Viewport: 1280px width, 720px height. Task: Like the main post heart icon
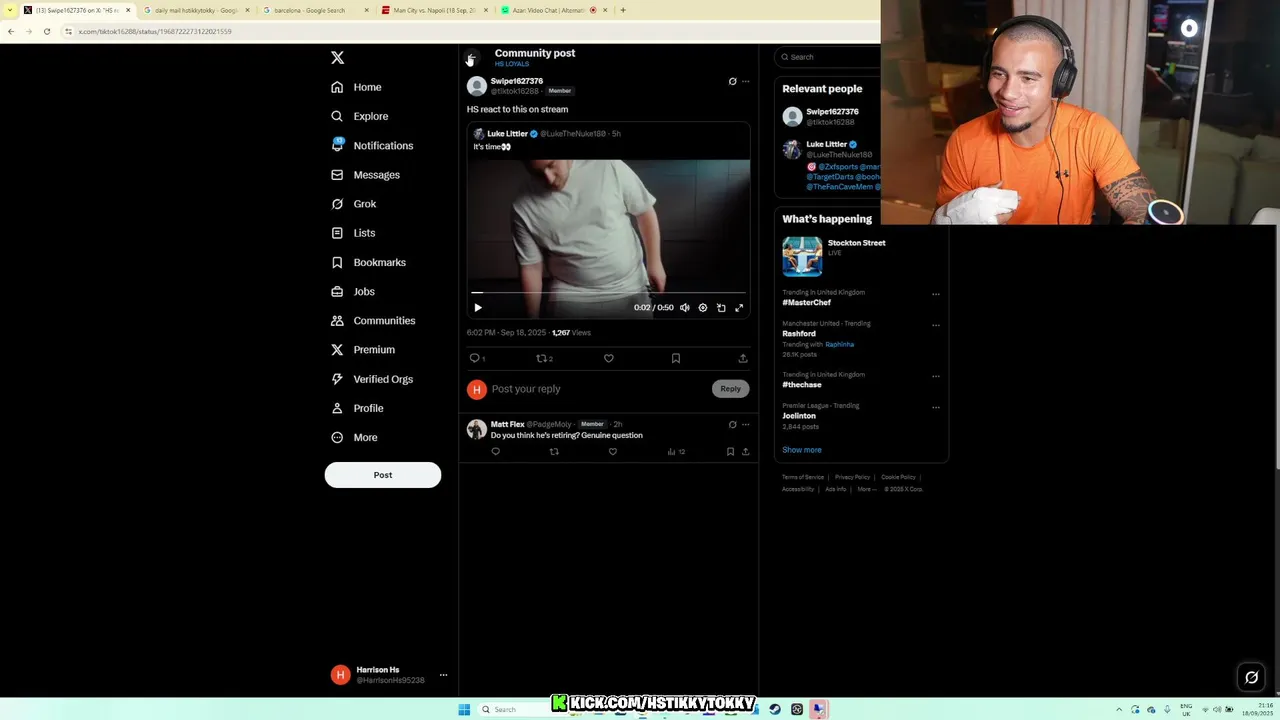[609, 358]
